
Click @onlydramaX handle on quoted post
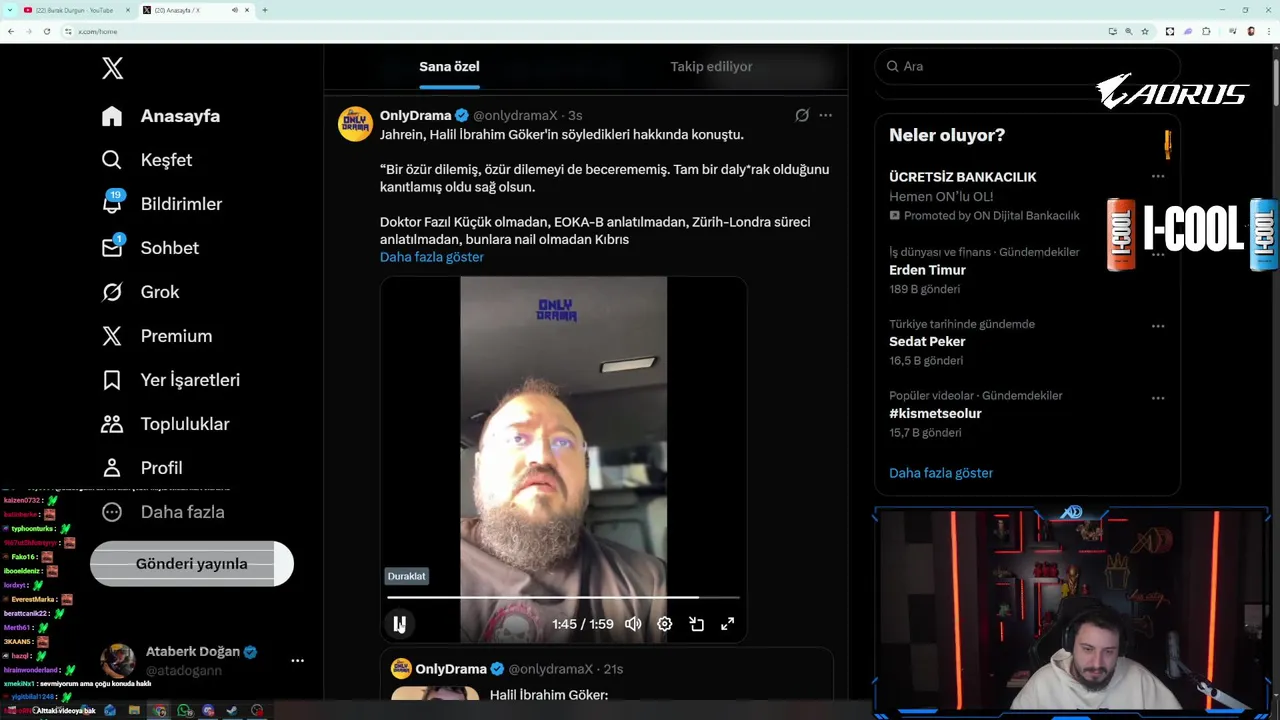coord(551,669)
